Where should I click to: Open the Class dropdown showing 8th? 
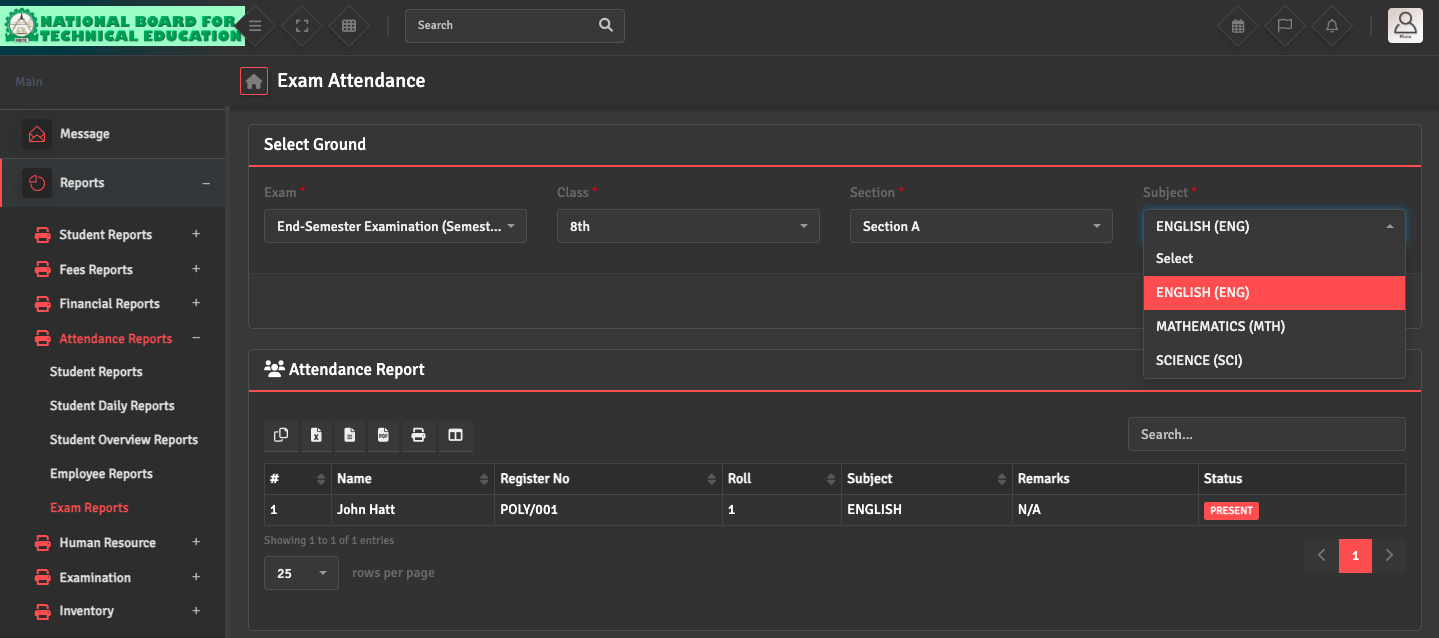(x=688, y=227)
